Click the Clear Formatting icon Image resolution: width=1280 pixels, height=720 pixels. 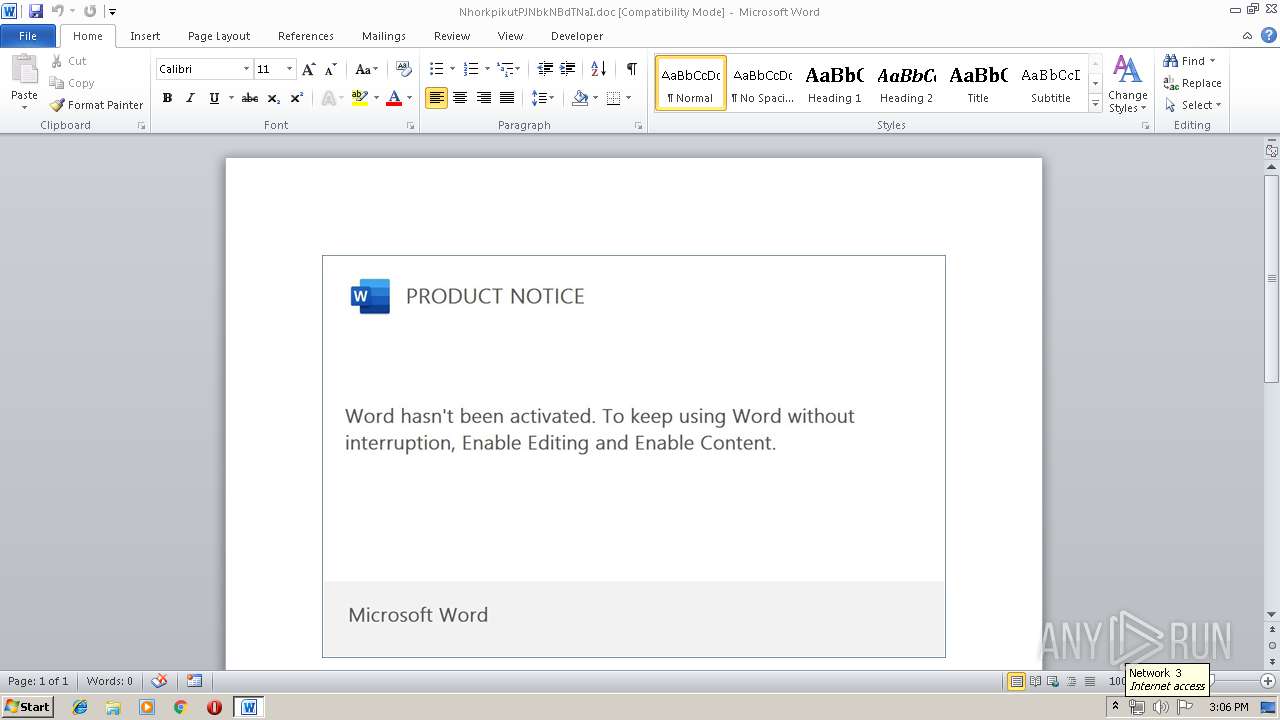point(404,69)
